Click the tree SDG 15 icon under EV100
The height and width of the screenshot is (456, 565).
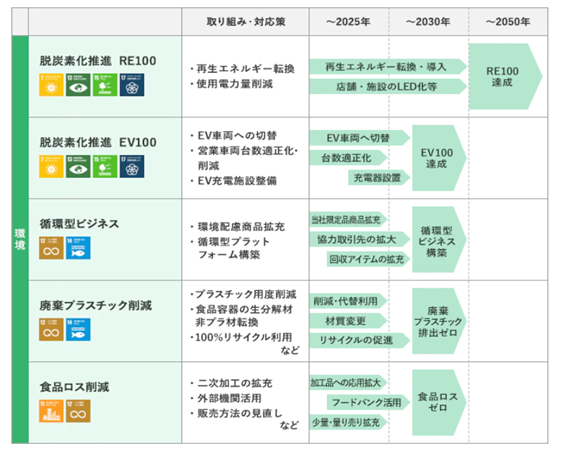(105, 166)
